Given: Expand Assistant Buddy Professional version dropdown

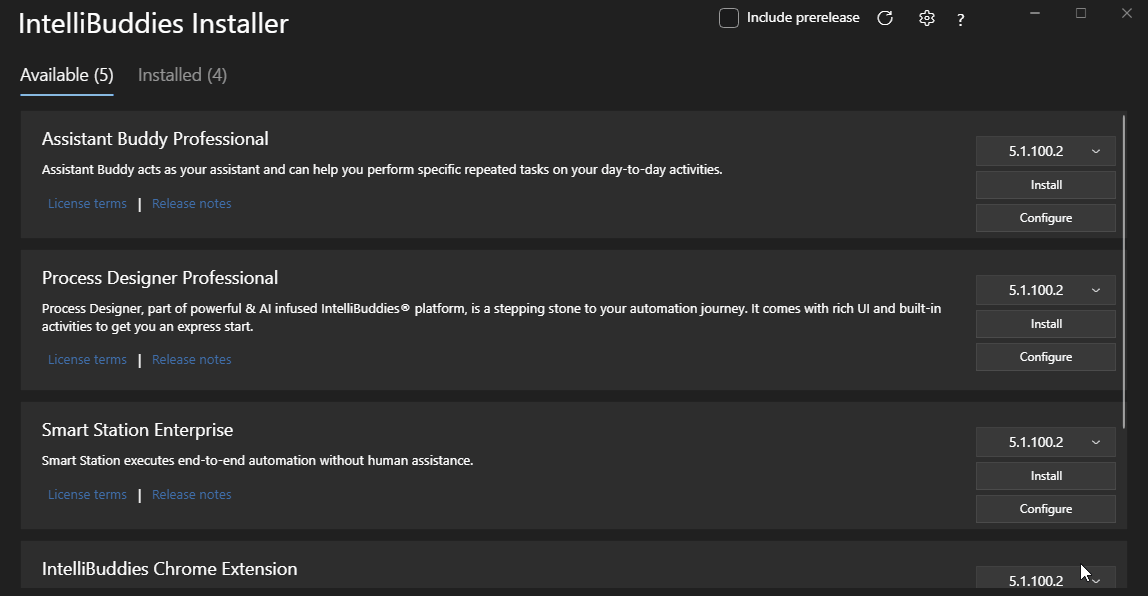Looking at the screenshot, I should [1046, 151].
